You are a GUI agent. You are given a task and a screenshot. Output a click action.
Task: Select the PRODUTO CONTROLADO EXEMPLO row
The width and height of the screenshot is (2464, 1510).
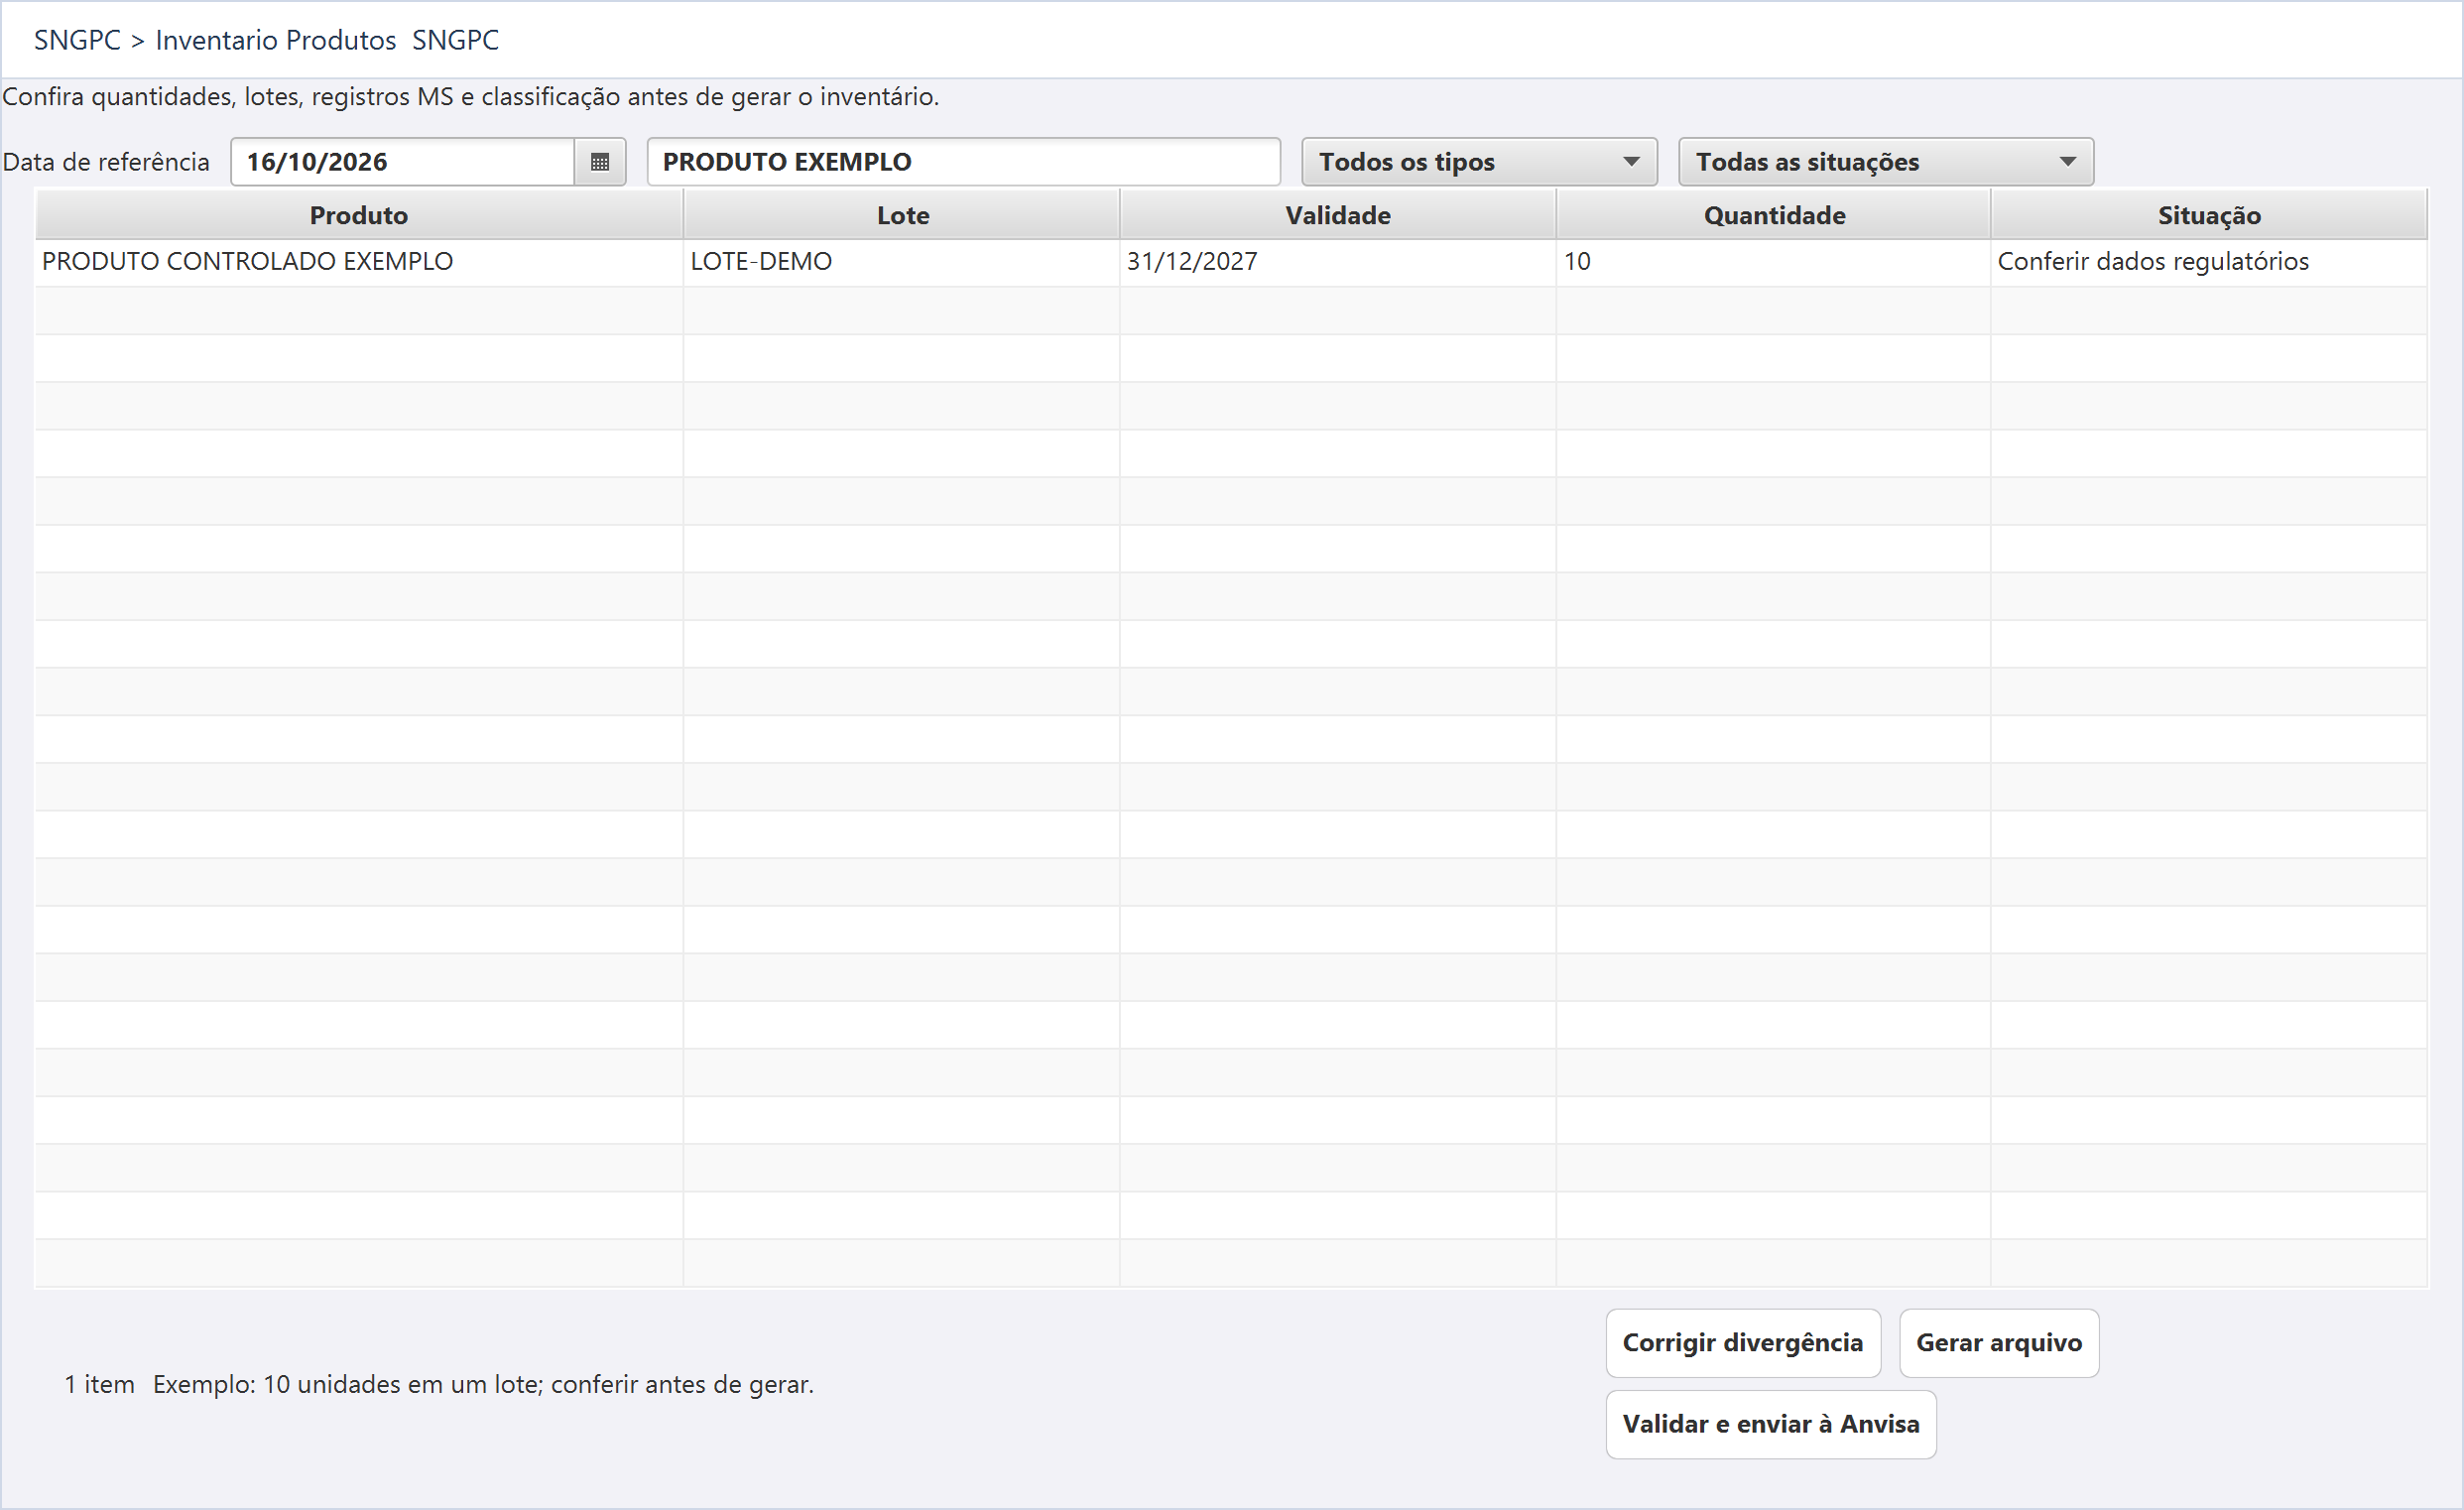[1231, 262]
